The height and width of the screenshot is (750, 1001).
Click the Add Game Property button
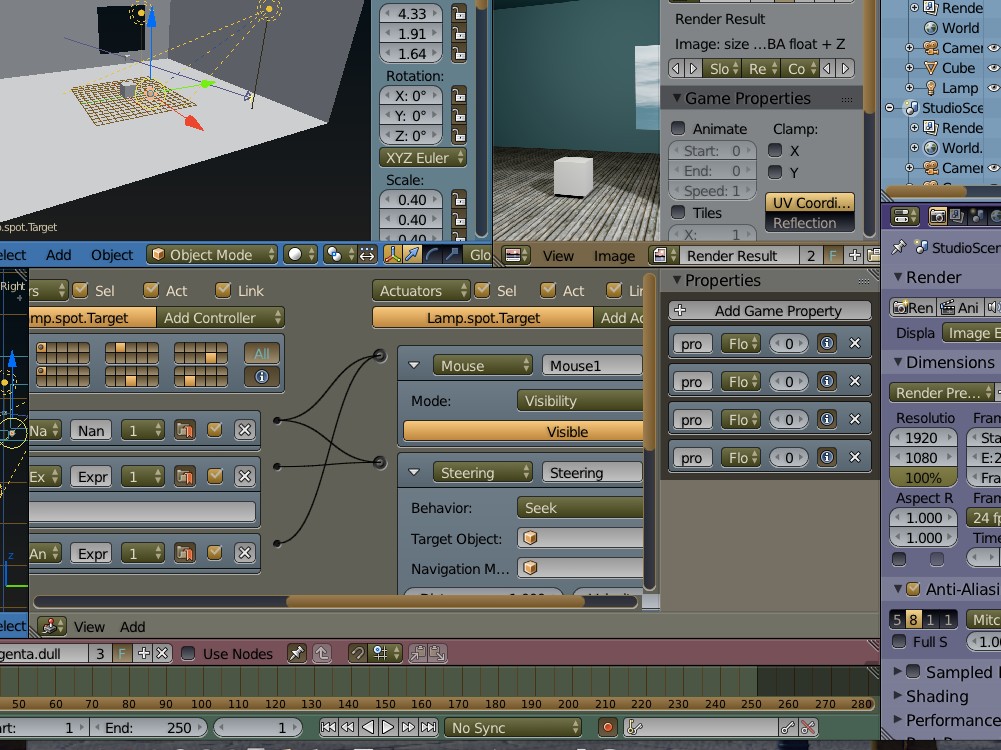[768, 311]
